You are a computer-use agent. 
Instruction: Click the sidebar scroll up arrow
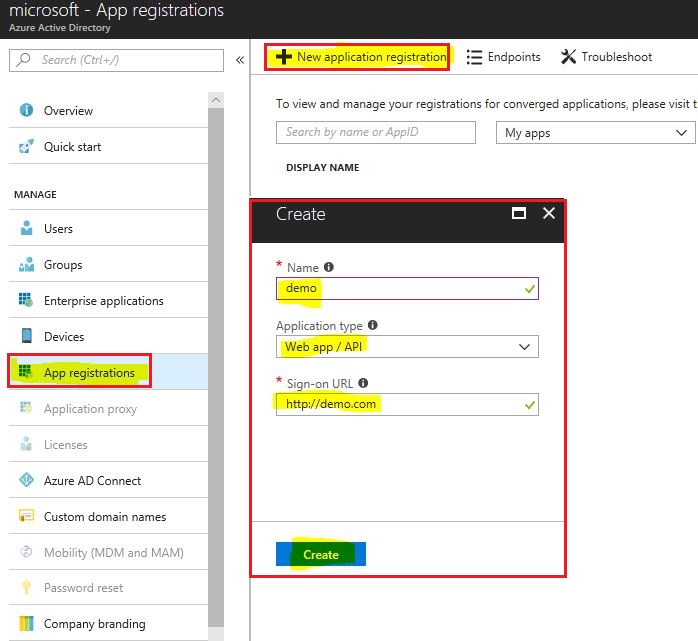click(216, 100)
